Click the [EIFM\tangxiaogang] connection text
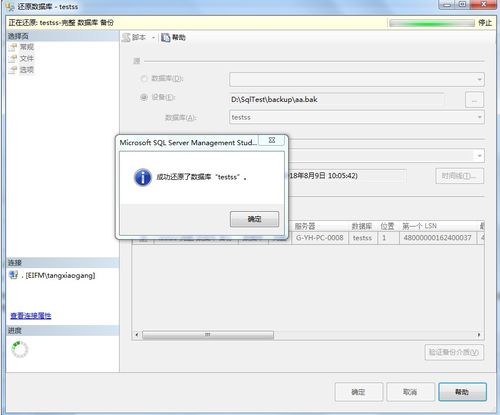This screenshot has height=415, width=500. point(60,276)
